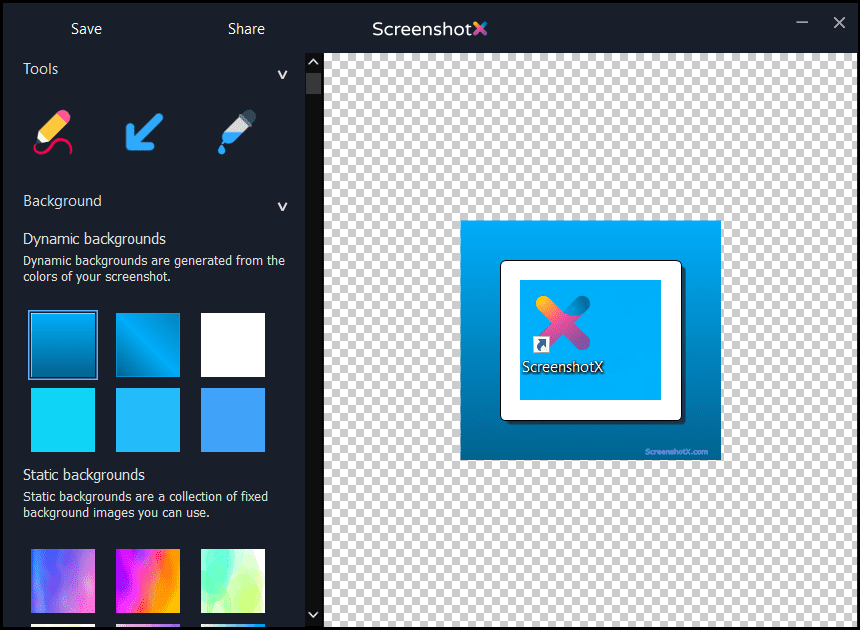Choose the cornflower blue solid dynamic background
Viewport: 860px width, 630px height.
(233, 420)
